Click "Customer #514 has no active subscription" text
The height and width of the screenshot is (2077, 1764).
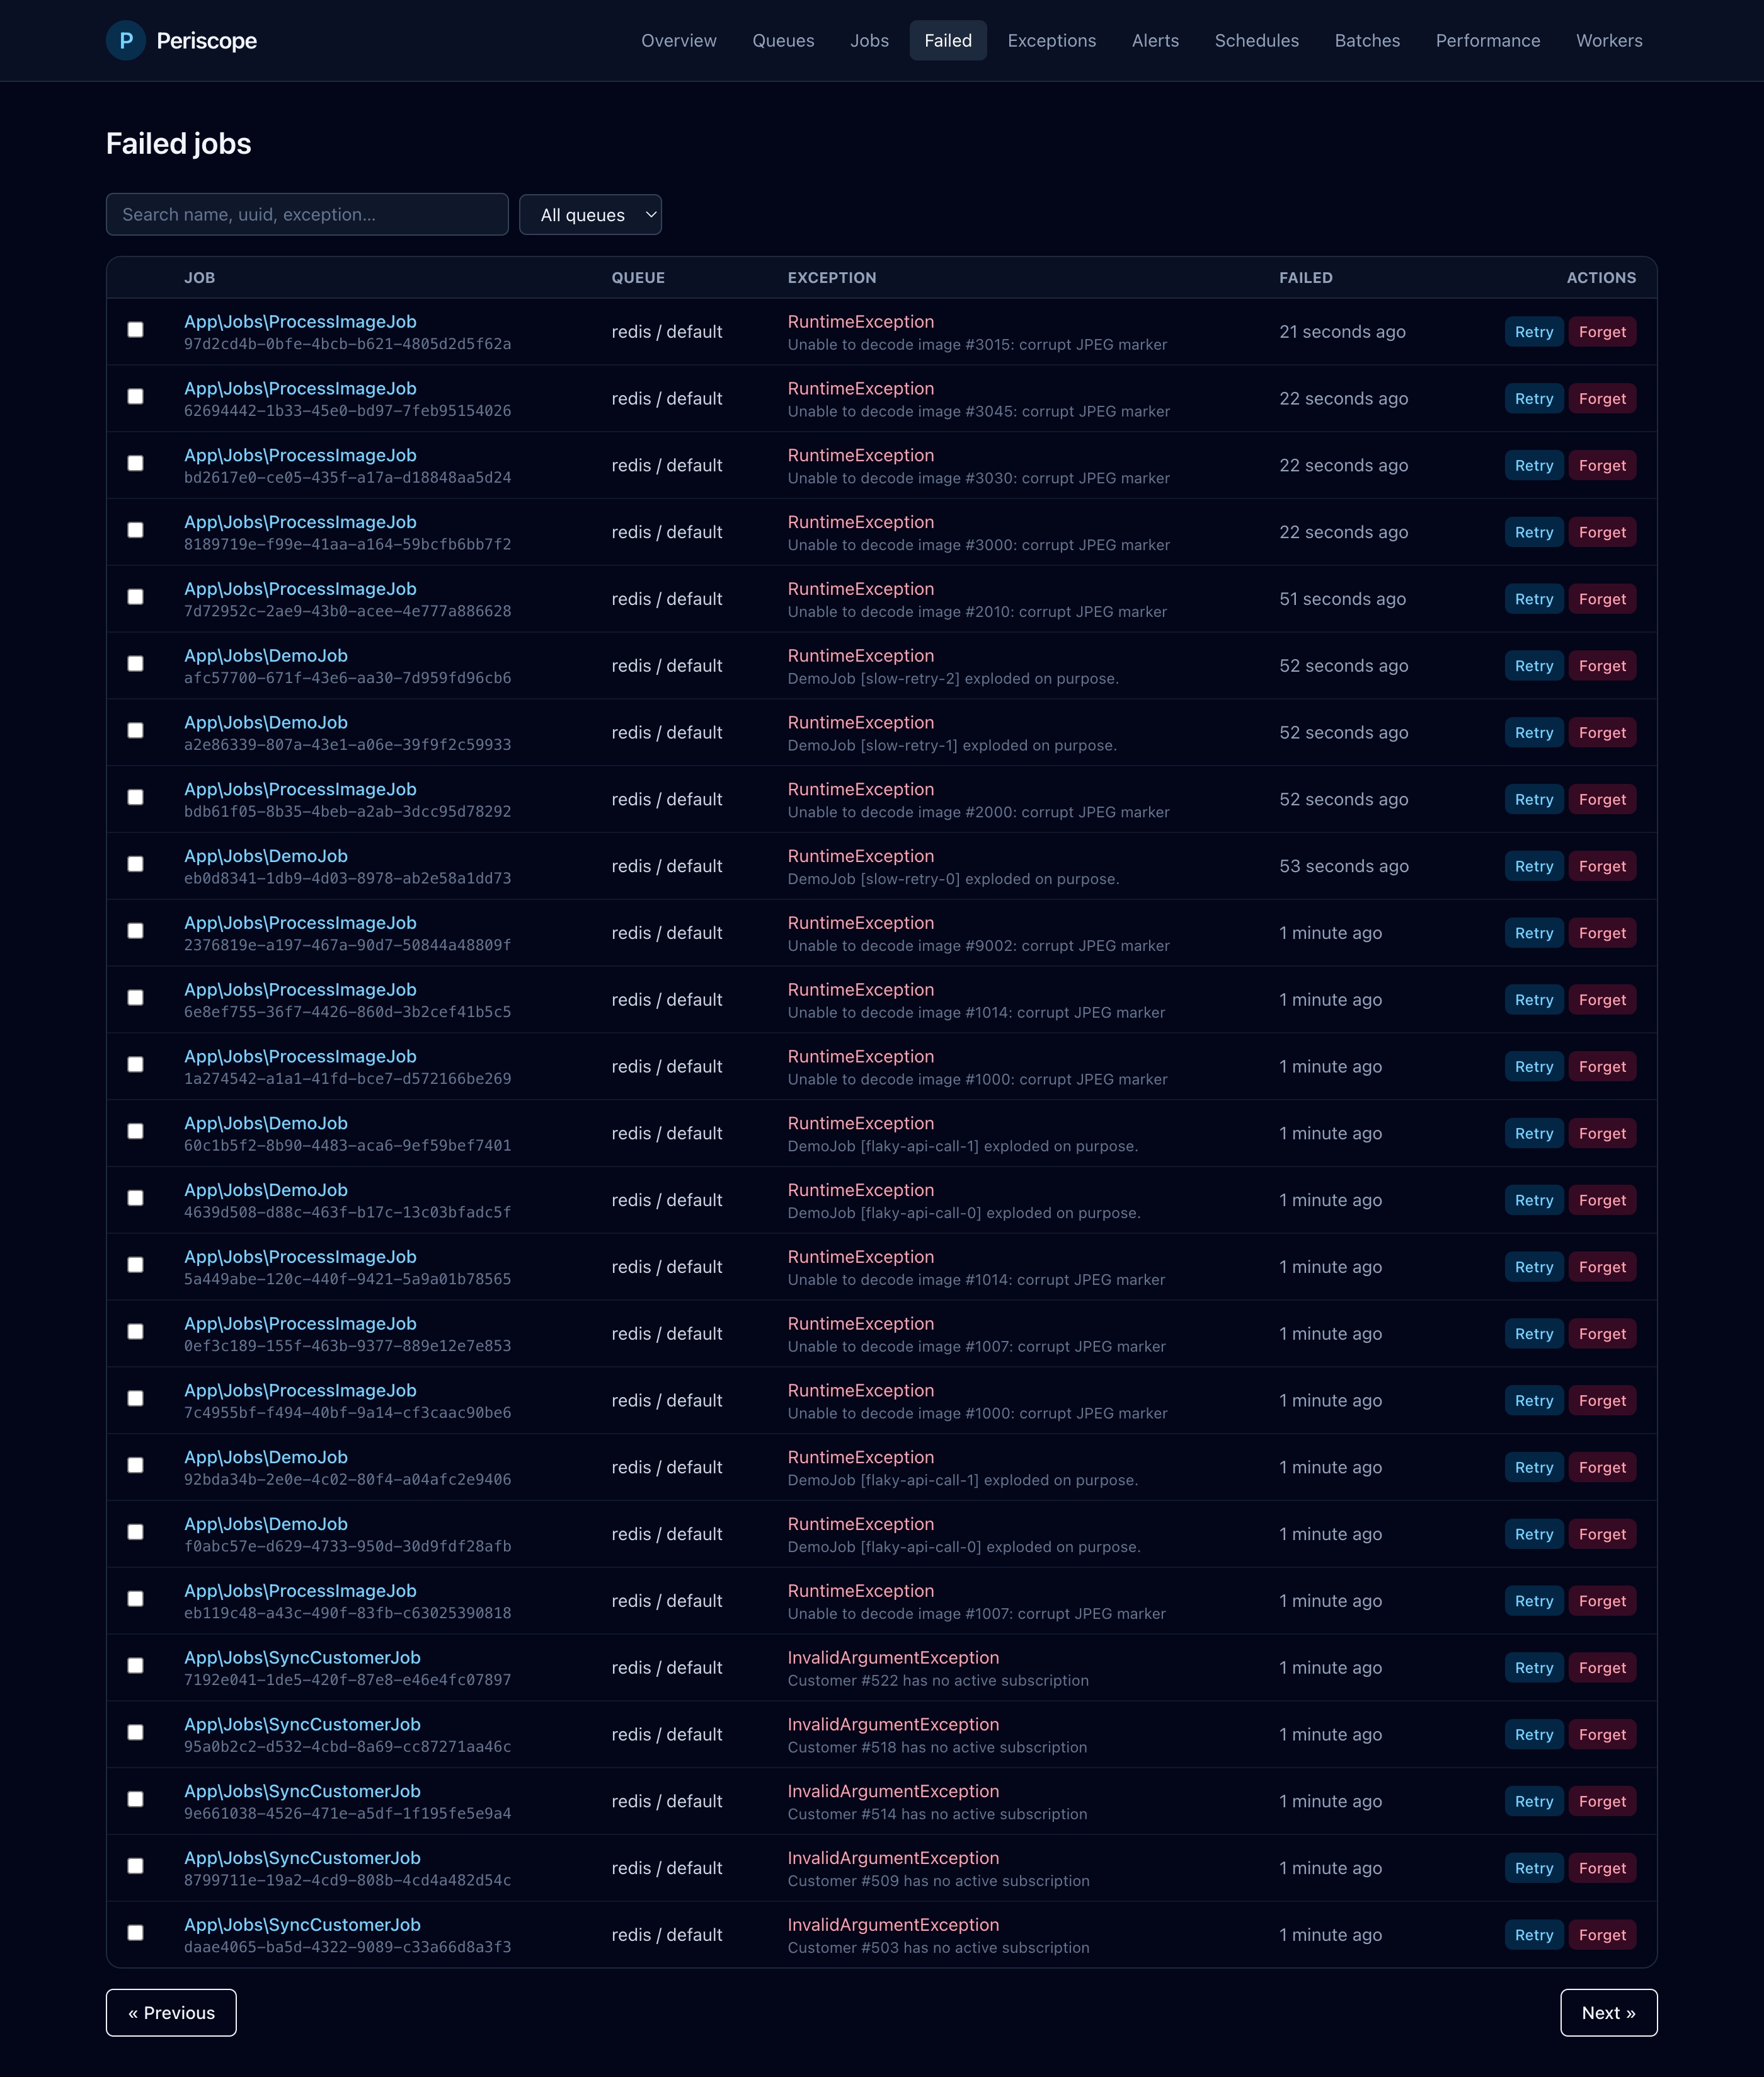pos(937,1814)
